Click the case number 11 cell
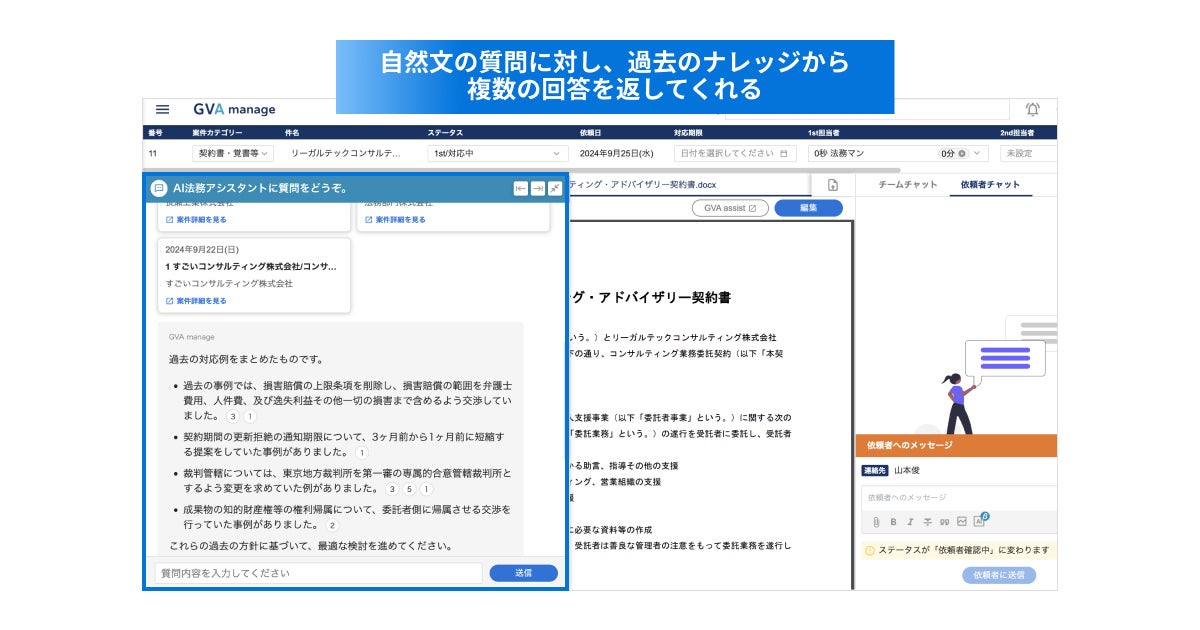The height and width of the screenshot is (630, 1200). click(153, 153)
